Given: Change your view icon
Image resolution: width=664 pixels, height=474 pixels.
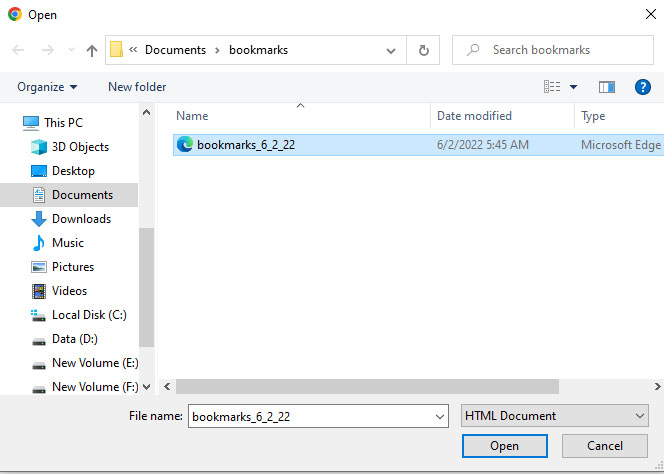Looking at the screenshot, I should coord(552,87).
